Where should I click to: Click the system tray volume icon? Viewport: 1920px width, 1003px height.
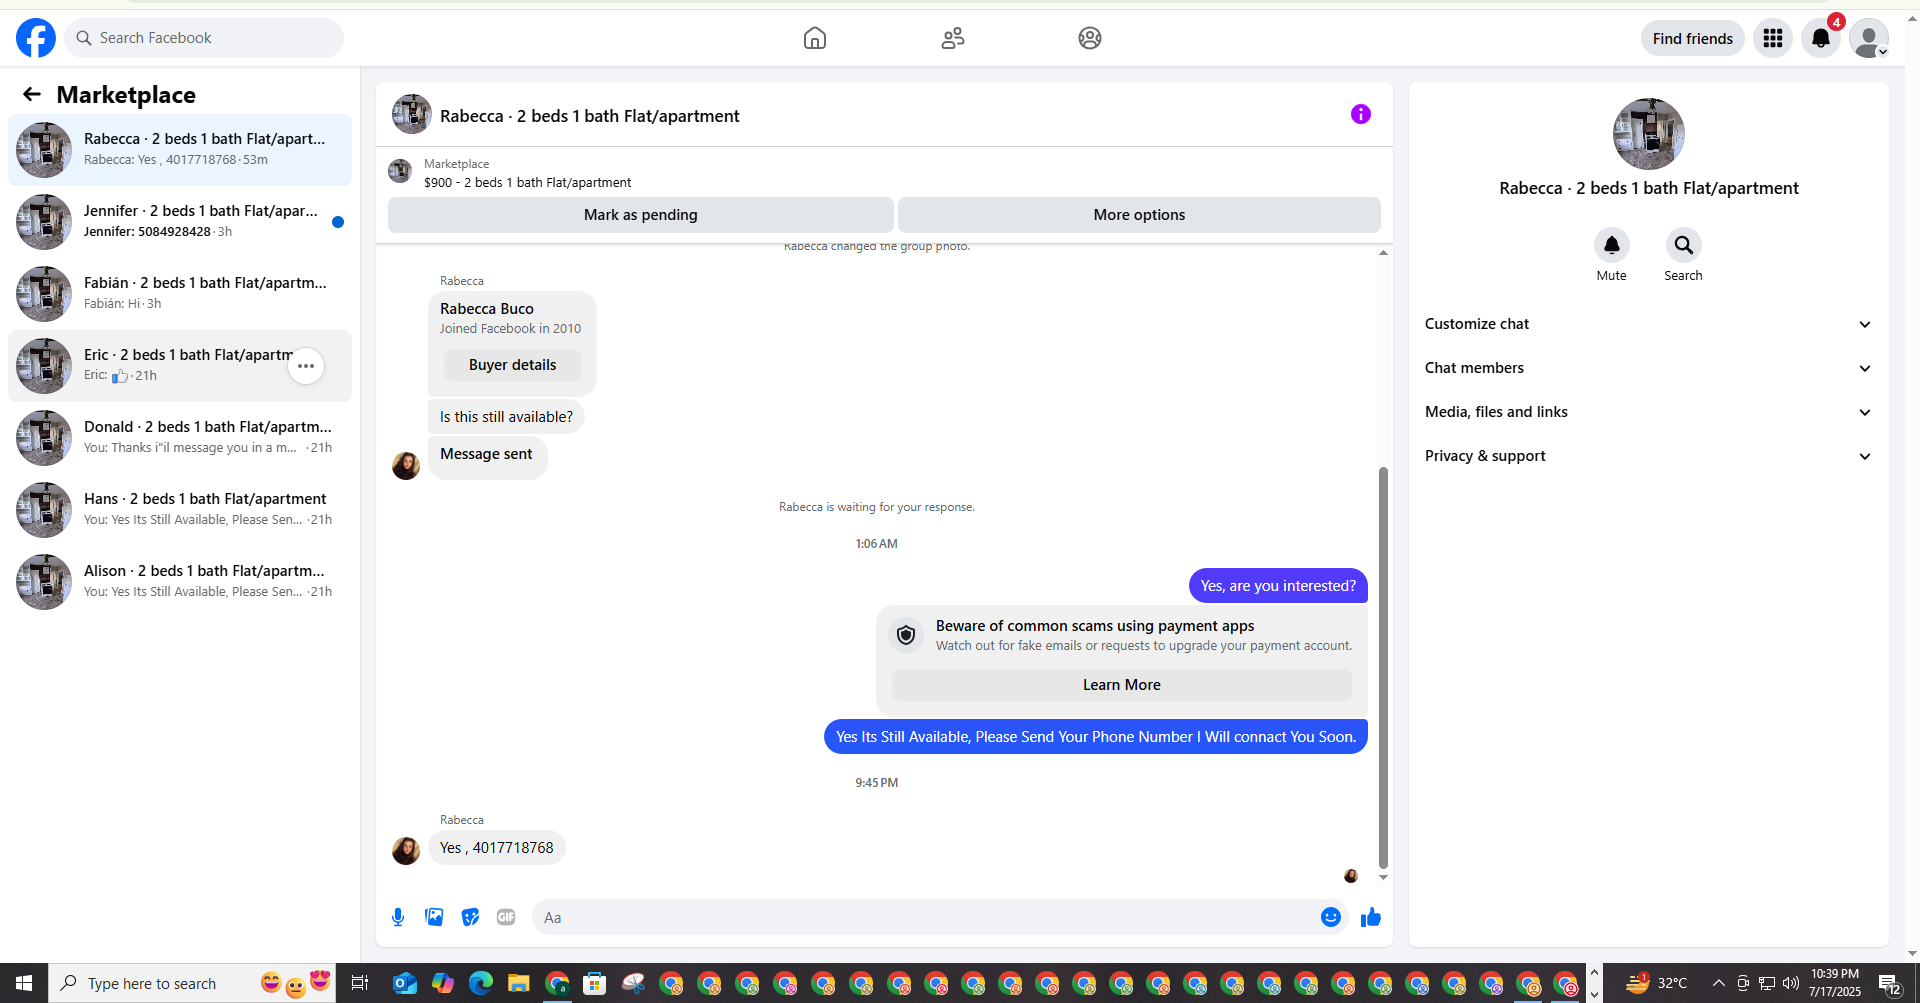tap(1791, 983)
